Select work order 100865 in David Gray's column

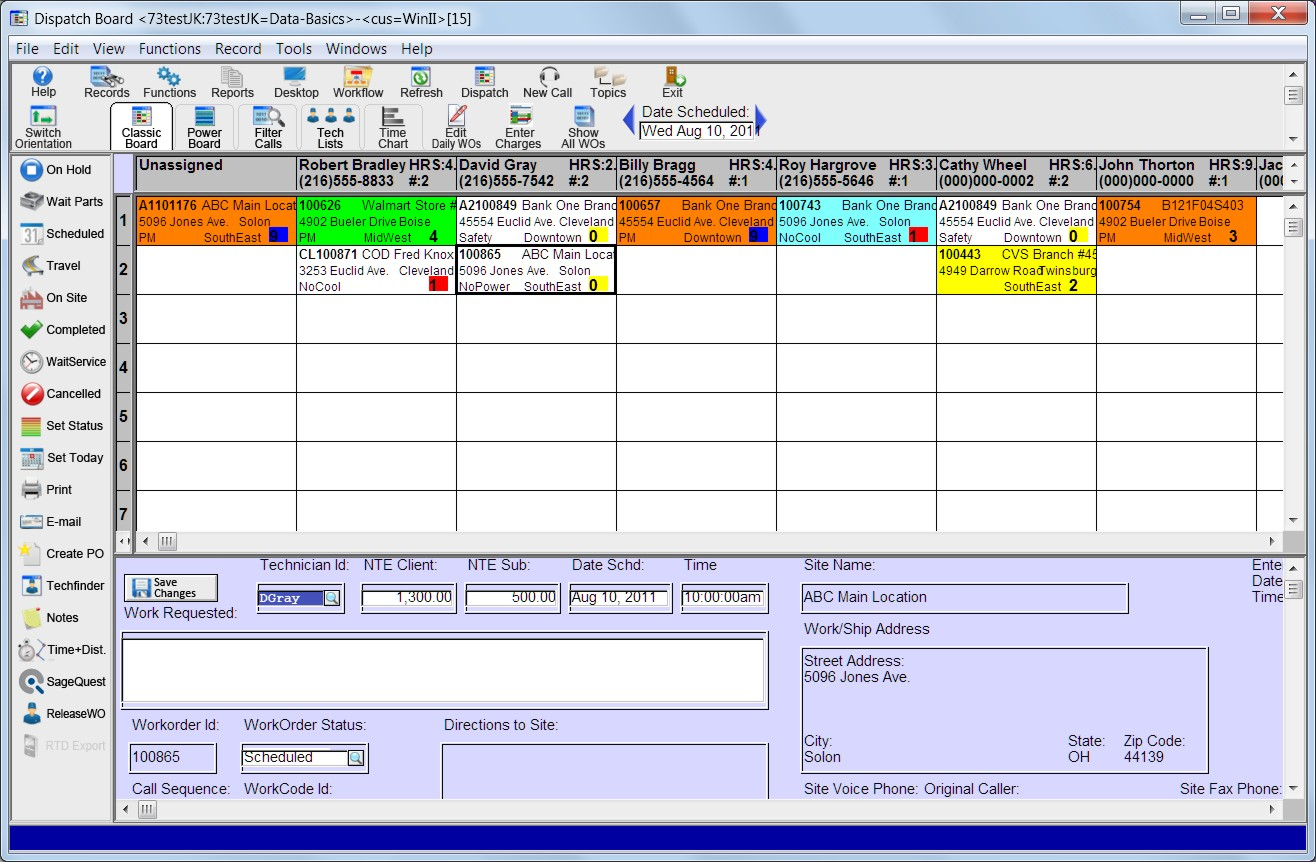pos(535,269)
